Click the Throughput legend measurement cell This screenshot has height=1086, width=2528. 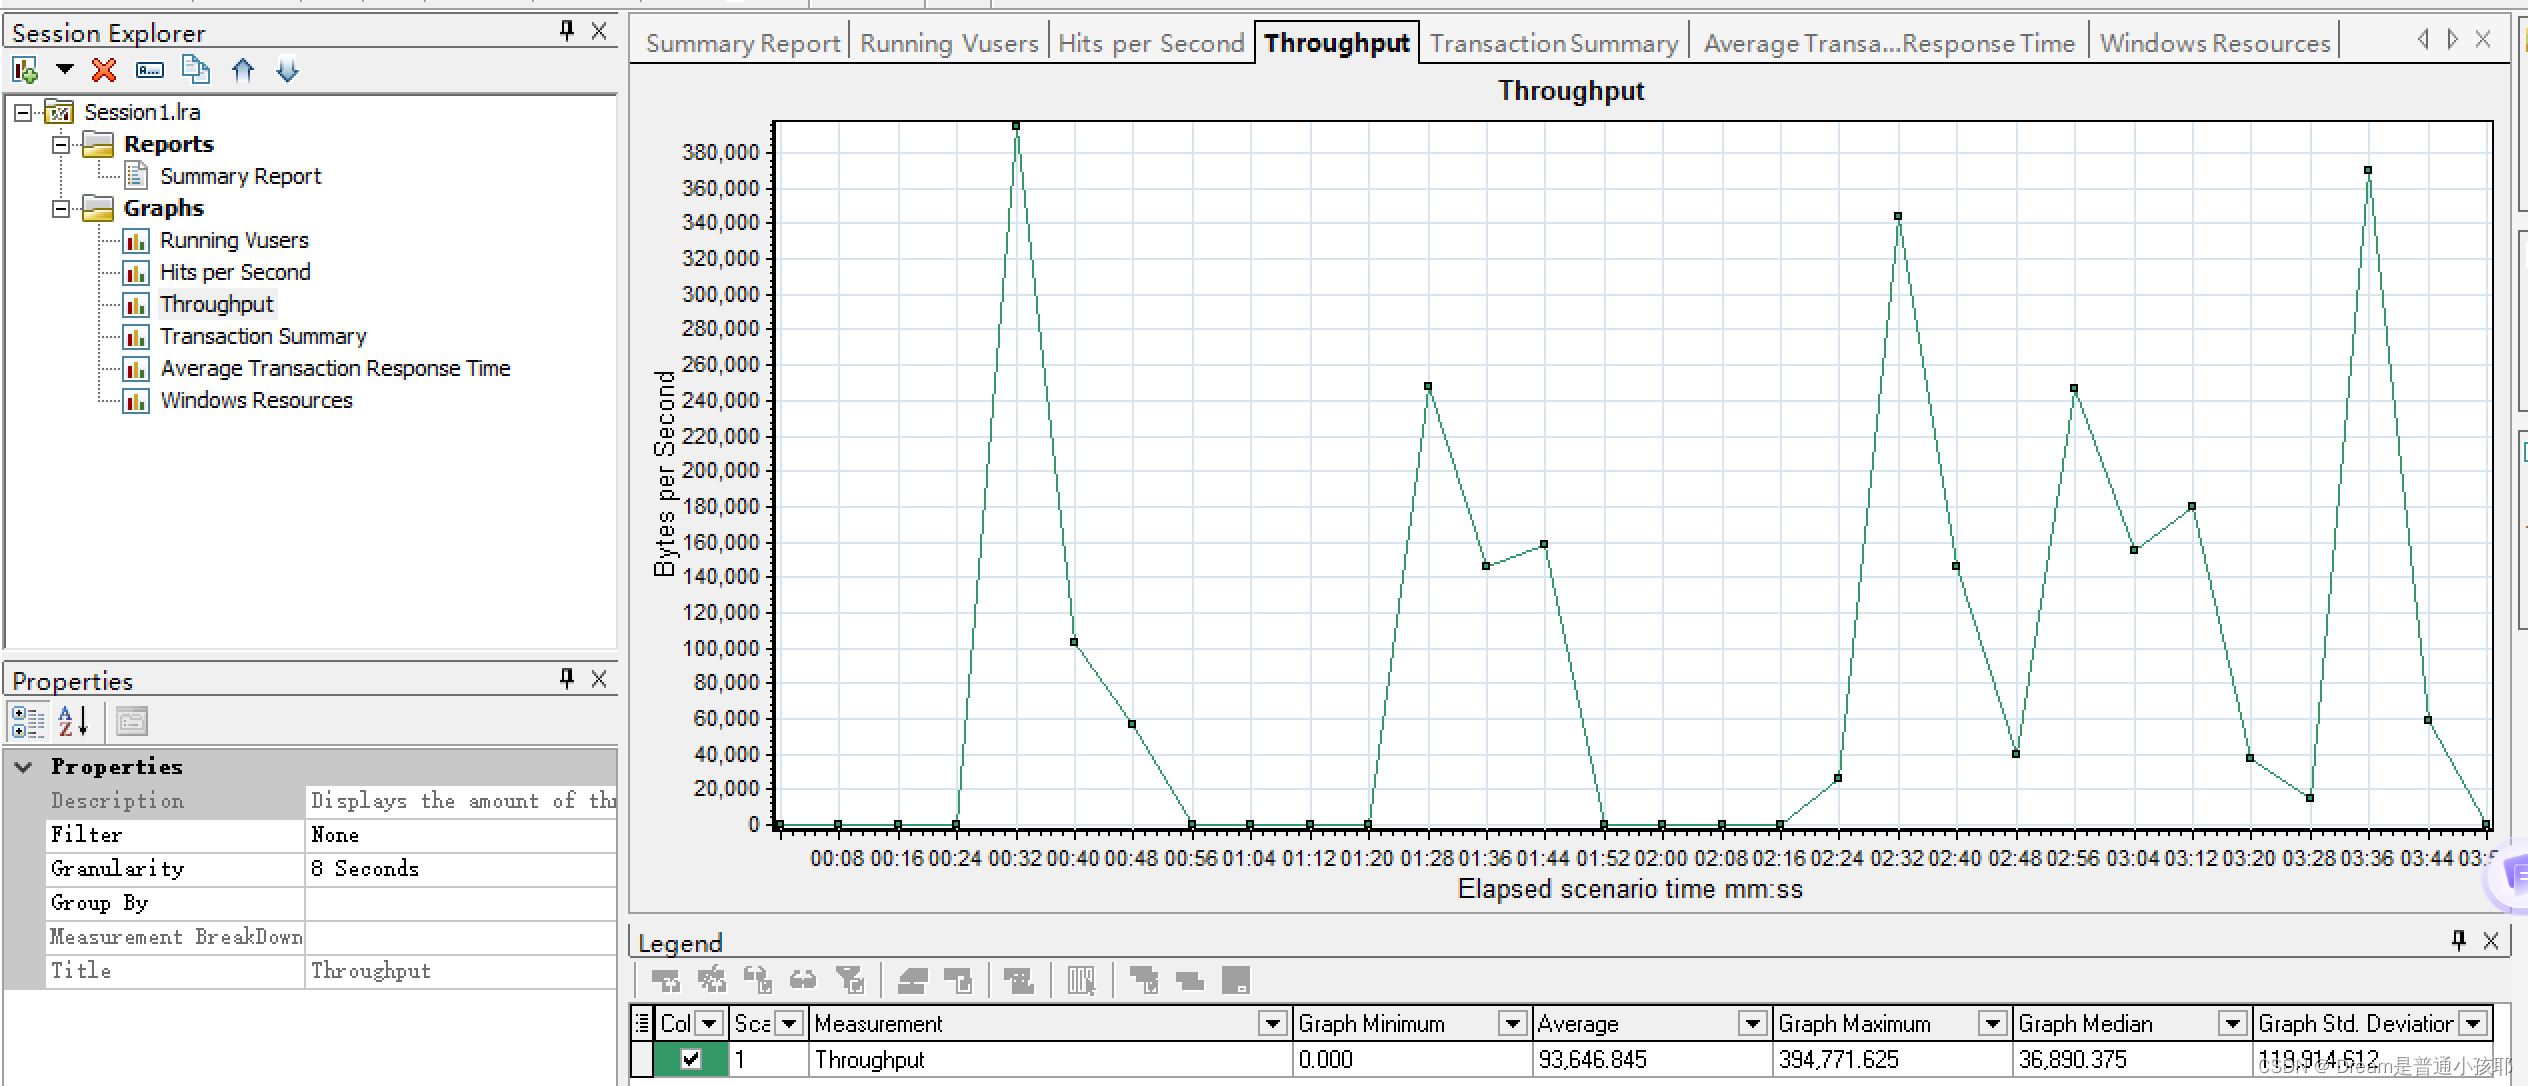1050,1059
